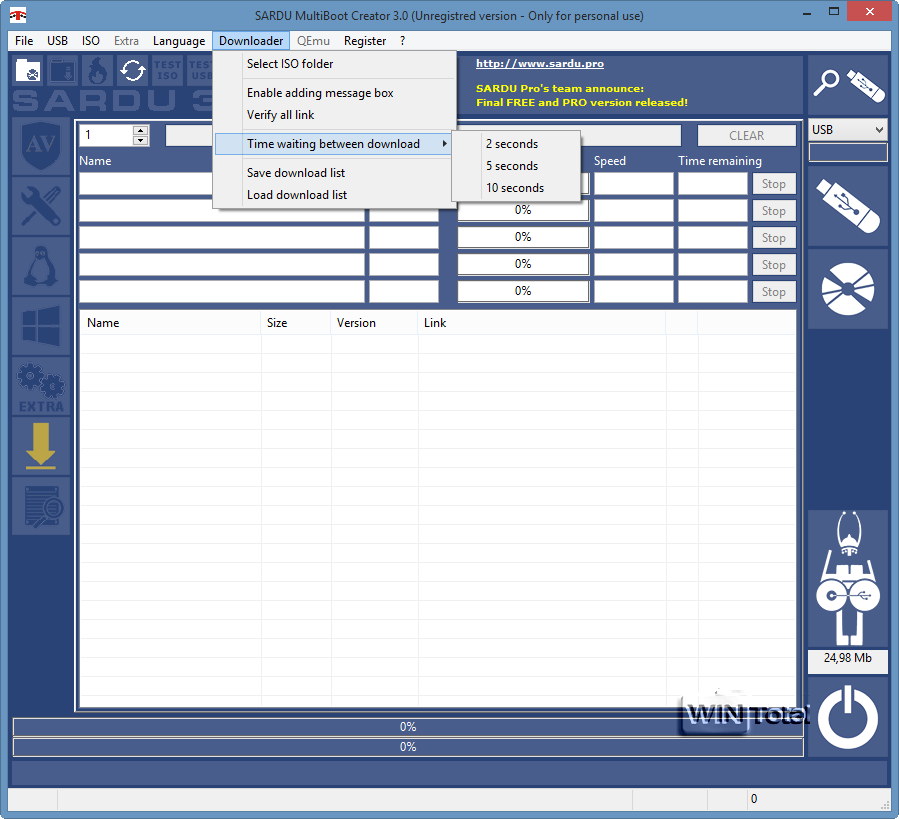Viewport: 899px width, 819px height.
Task: Choose Load download list
Action: [335, 194]
